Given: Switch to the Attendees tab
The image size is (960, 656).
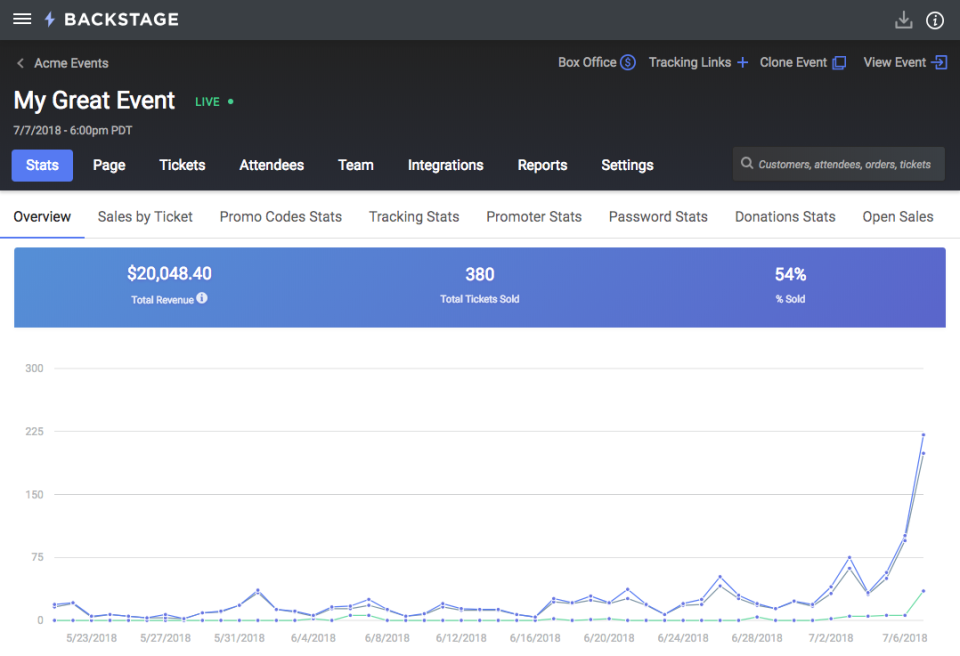Looking at the screenshot, I should coord(271,165).
